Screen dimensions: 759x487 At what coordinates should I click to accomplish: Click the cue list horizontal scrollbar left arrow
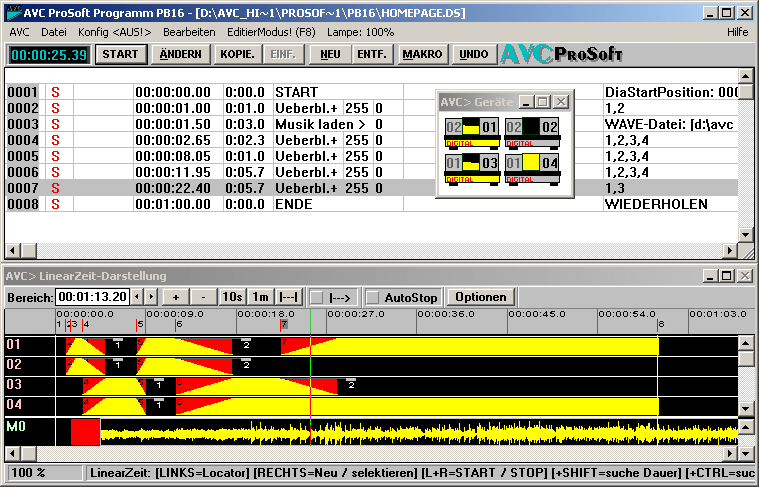[x=13, y=250]
